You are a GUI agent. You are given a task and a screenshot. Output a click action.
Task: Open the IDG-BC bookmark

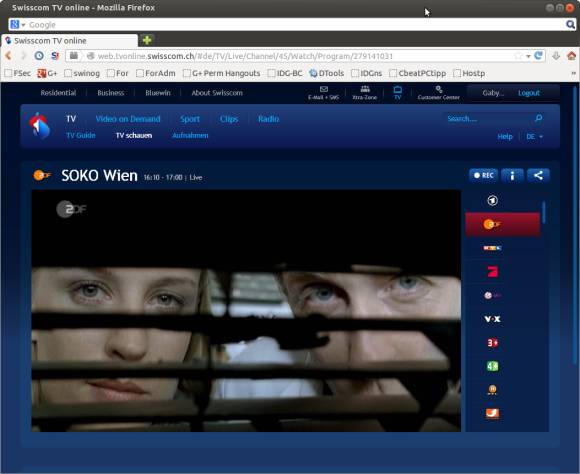coord(285,73)
